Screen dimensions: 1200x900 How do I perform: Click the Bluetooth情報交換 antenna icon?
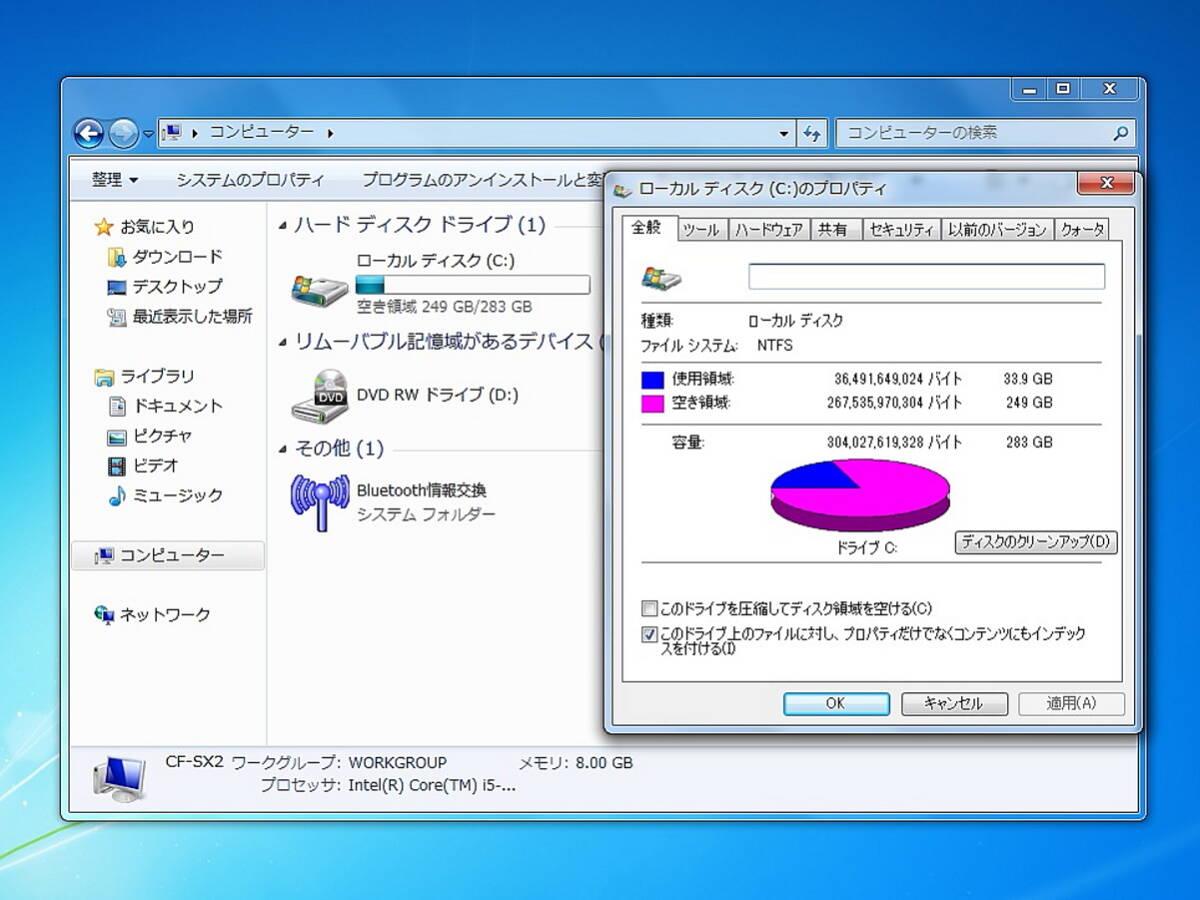coord(320,502)
